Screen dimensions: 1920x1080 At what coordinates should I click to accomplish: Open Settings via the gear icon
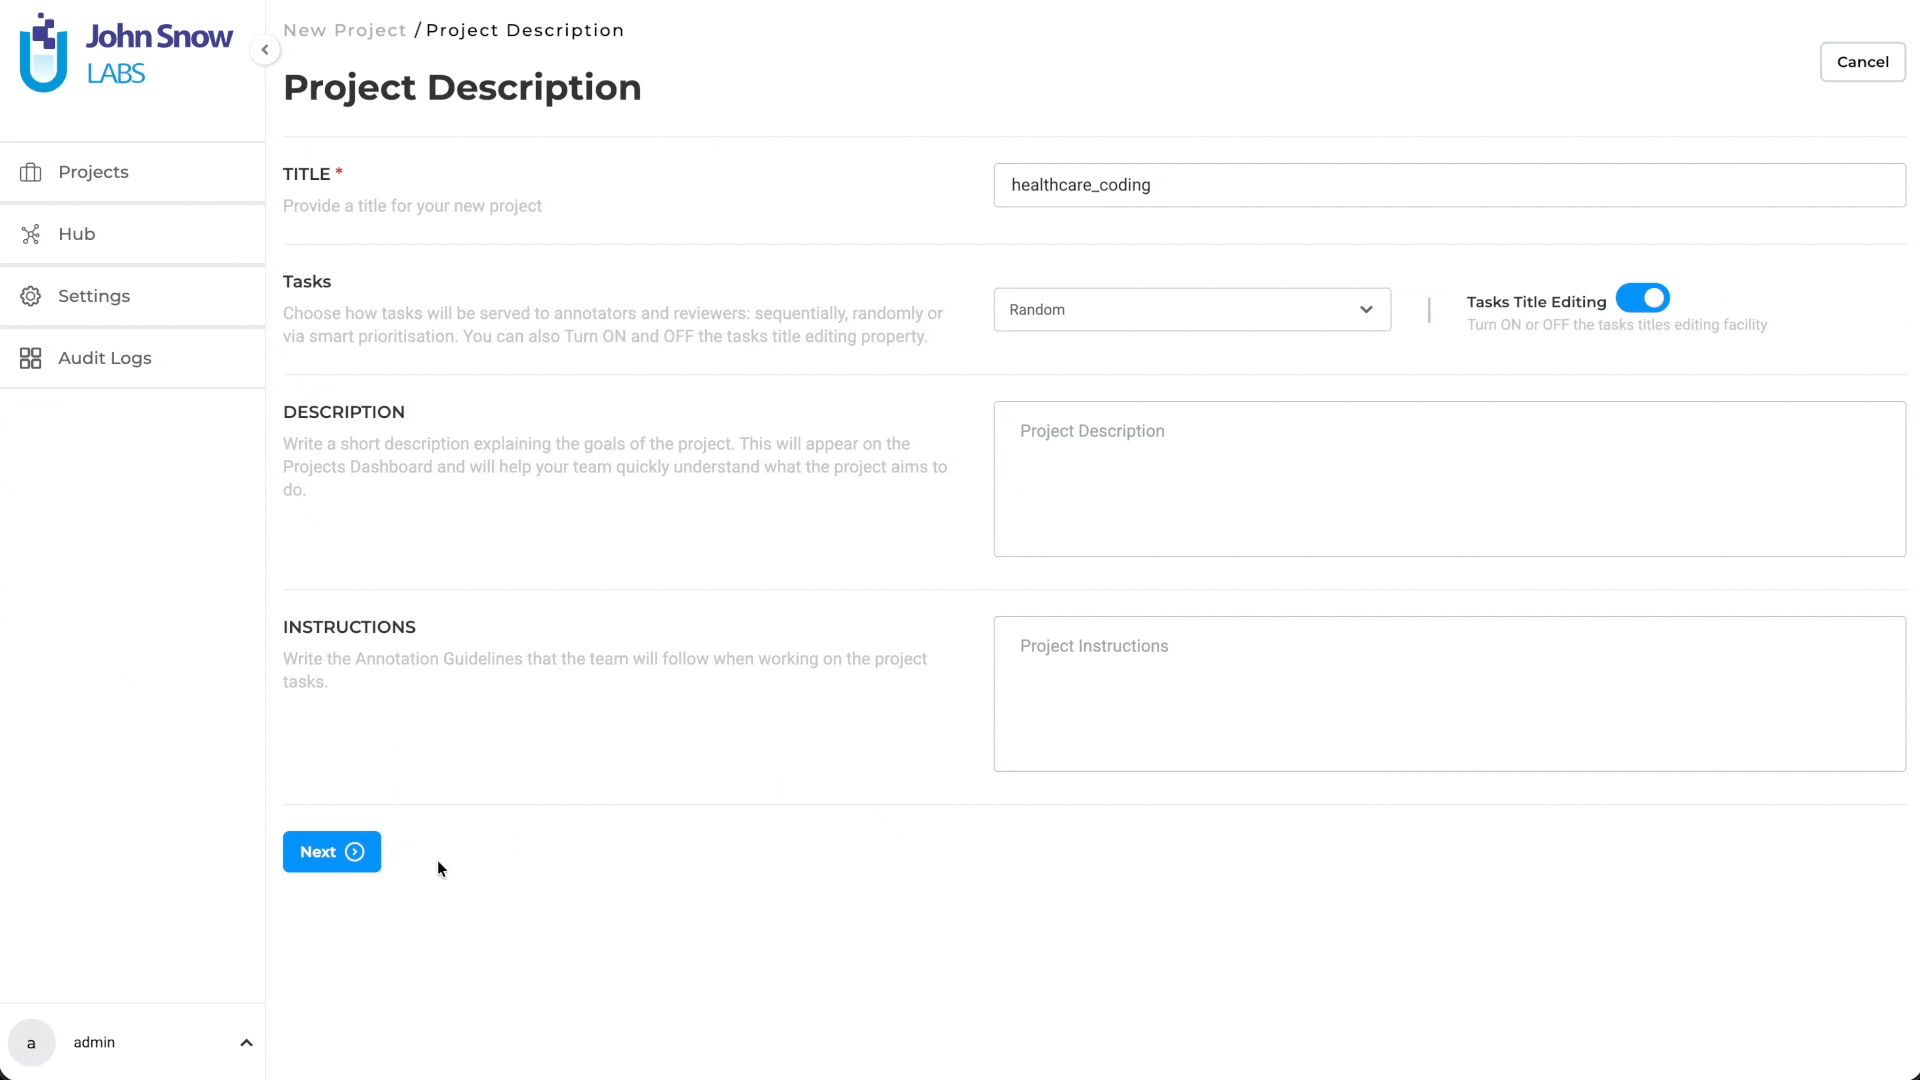pos(30,296)
